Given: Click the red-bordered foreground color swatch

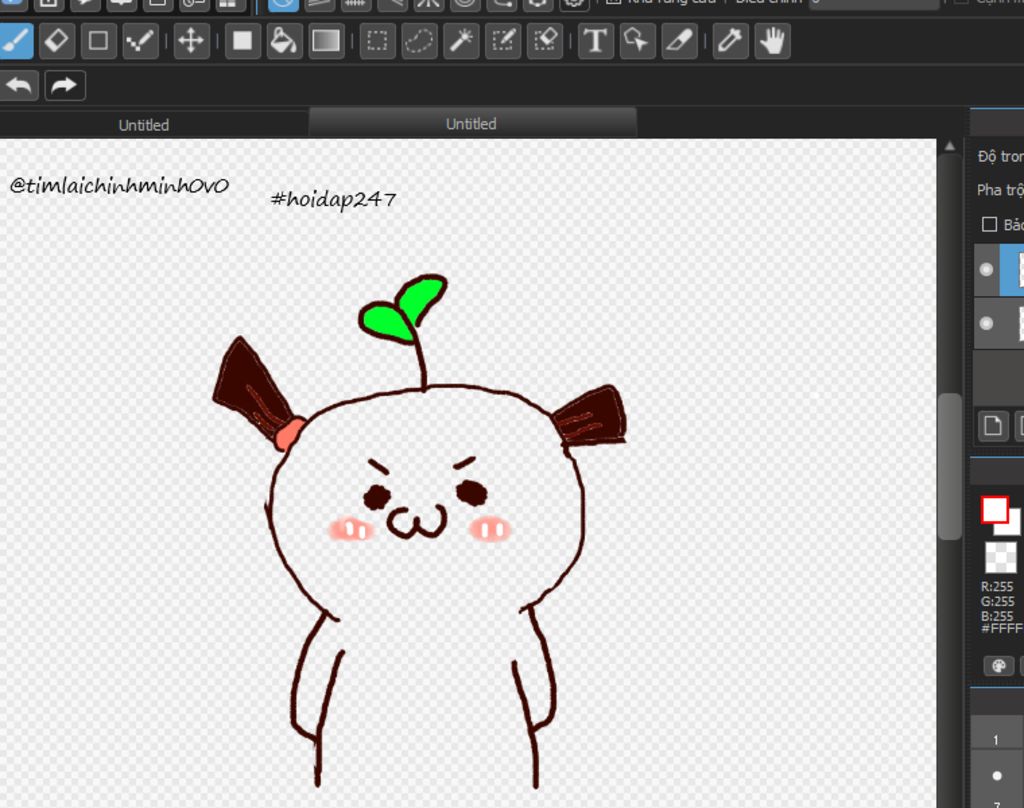Looking at the screenshot, I should (994, 510).
